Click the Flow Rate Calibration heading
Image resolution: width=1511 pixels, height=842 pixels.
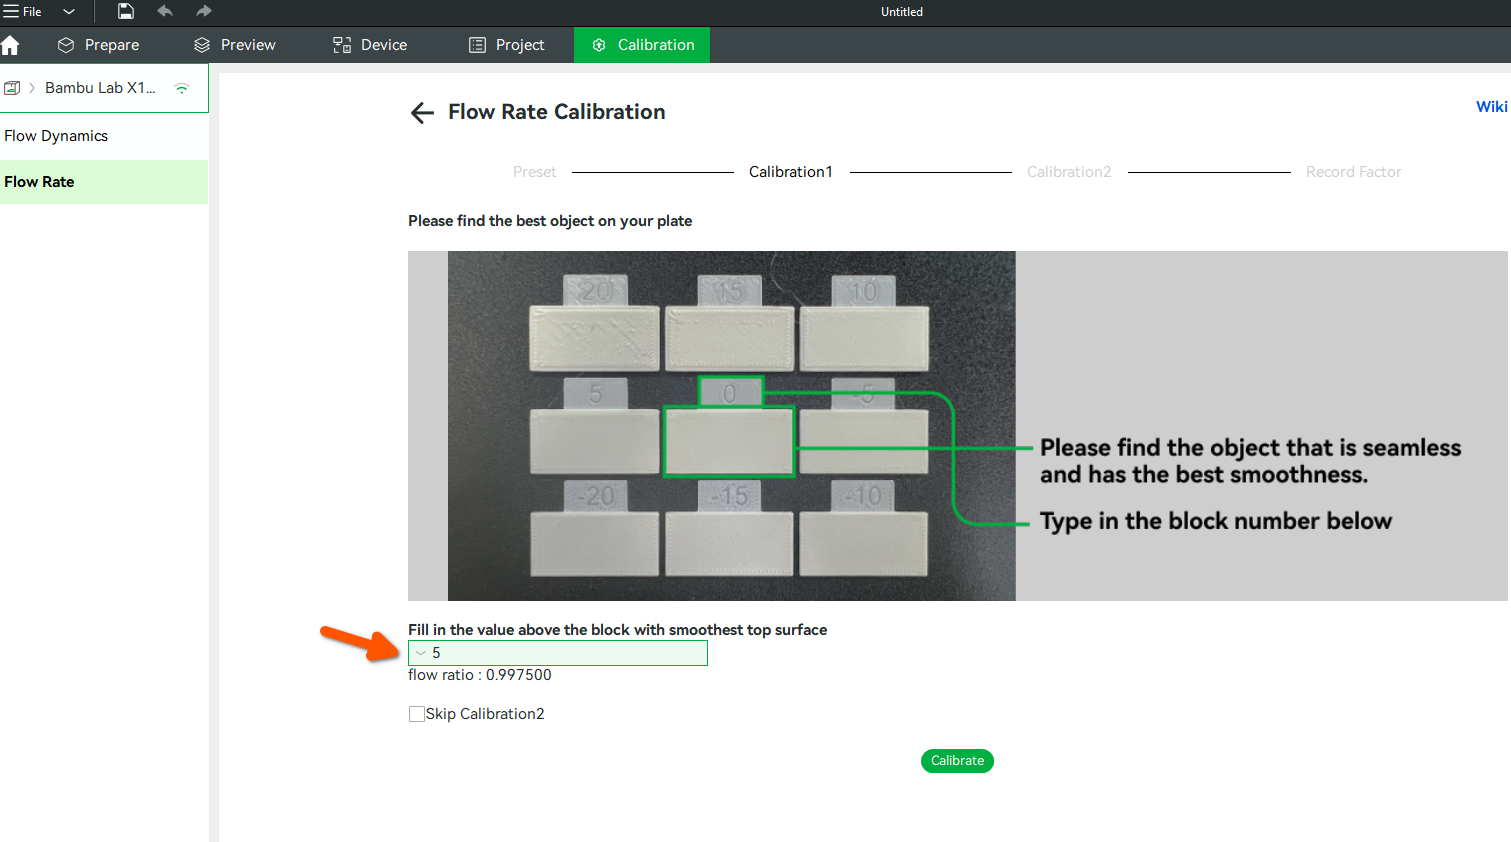(x=557, y=112)
